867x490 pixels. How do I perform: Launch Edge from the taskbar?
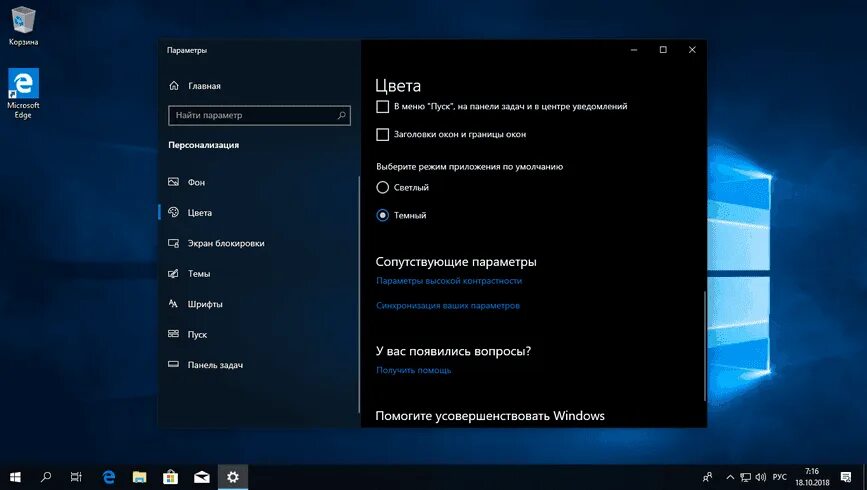[x=108, y=477]
